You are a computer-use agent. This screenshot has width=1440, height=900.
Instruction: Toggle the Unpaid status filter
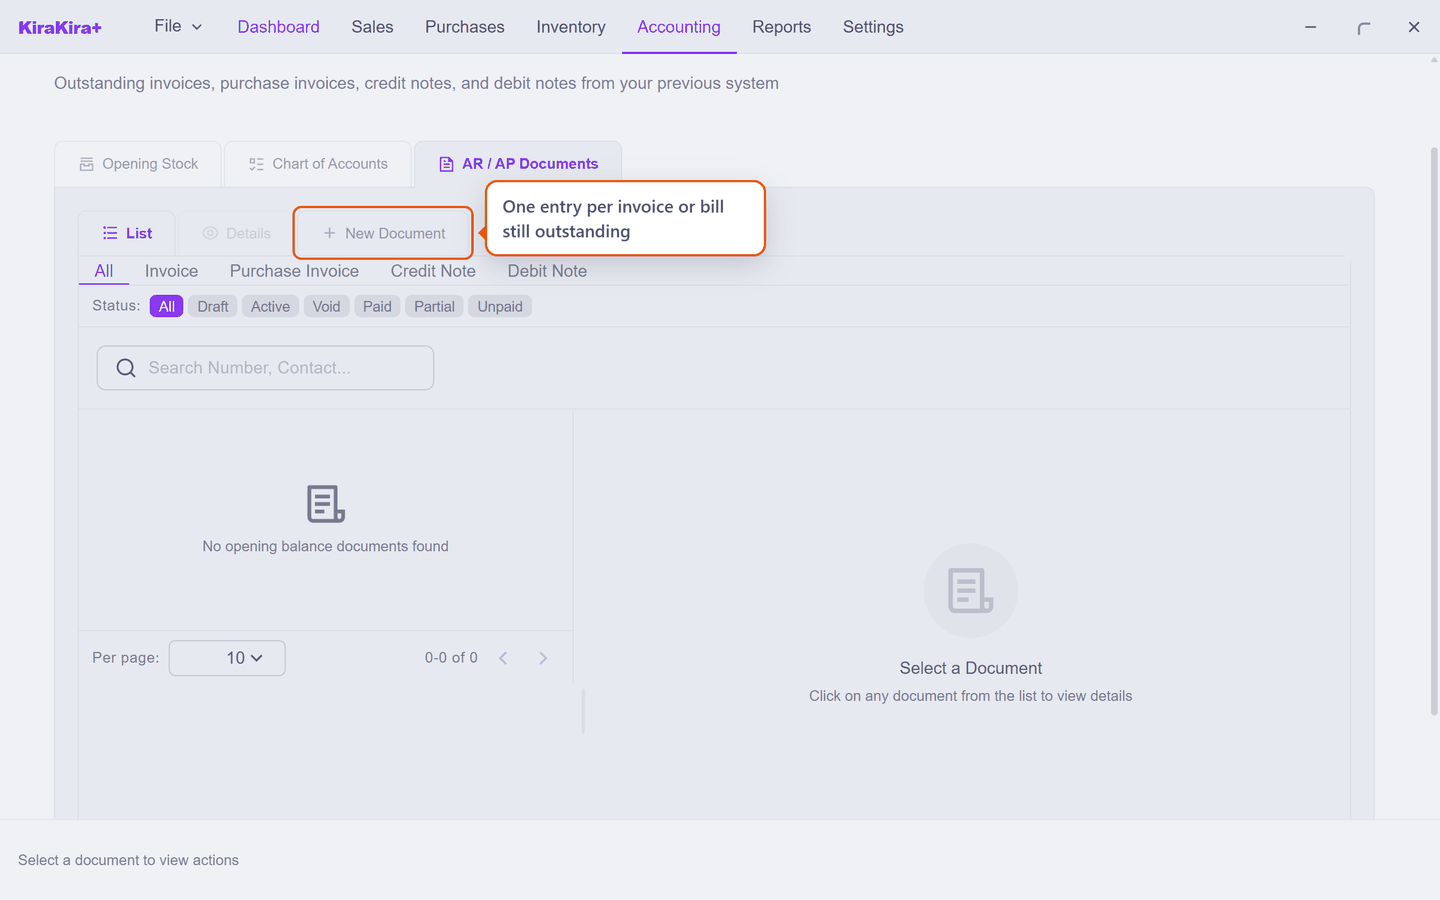pyautogui.click(x=500, y=306)
